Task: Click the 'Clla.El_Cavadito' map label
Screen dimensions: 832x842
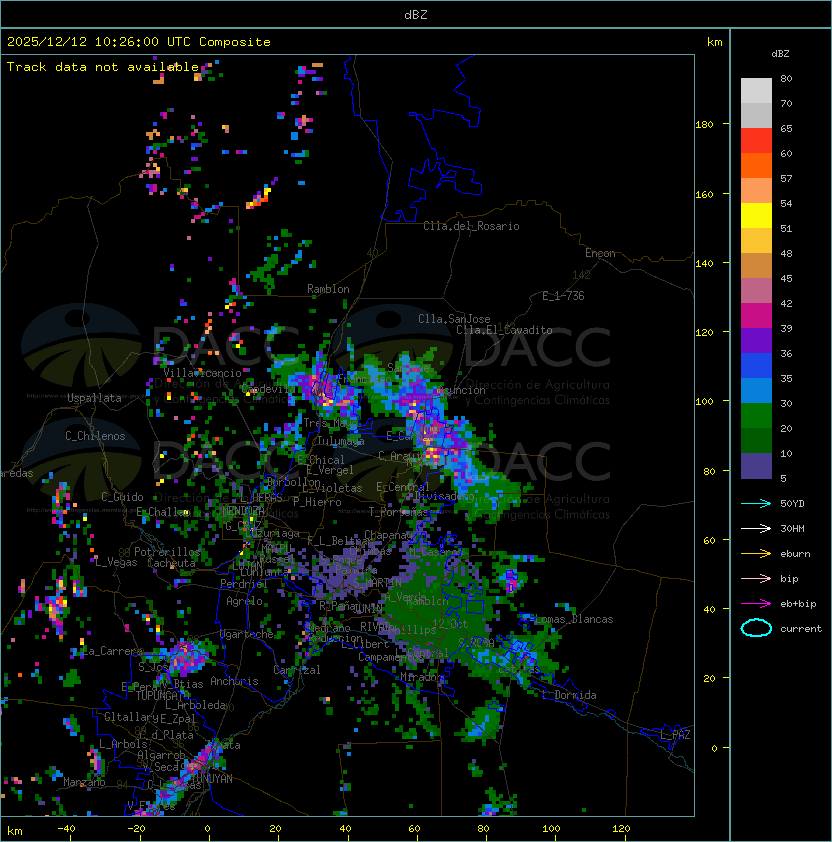Action: pos(504,330)
